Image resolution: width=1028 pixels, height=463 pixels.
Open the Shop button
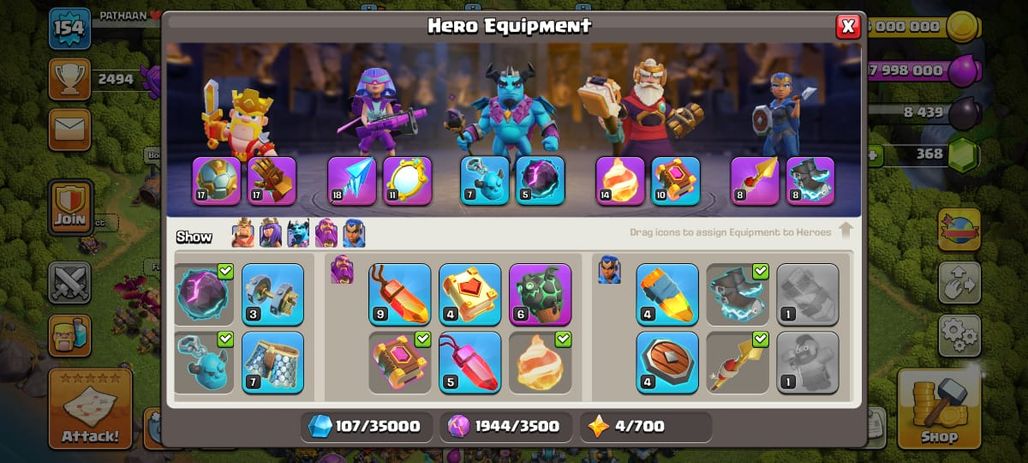point(939,409)
